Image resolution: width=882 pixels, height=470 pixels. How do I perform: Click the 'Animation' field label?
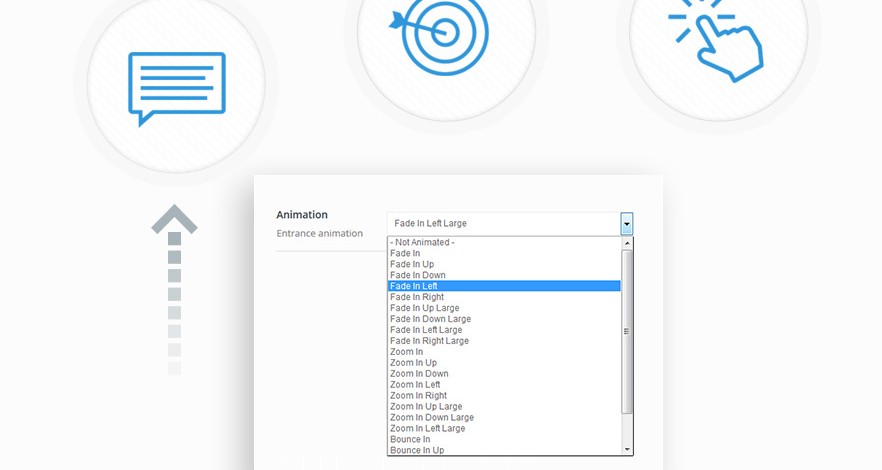[x=302, y=215]
